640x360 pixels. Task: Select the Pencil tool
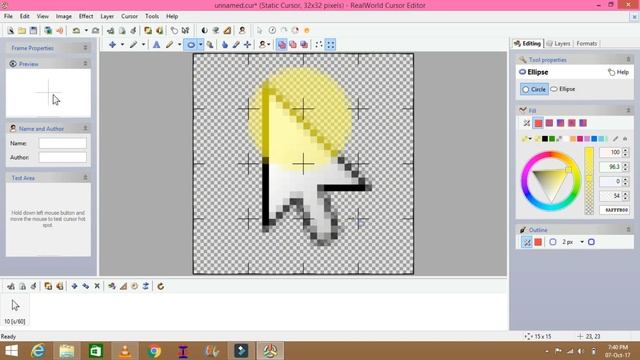(x=169, y=45)
